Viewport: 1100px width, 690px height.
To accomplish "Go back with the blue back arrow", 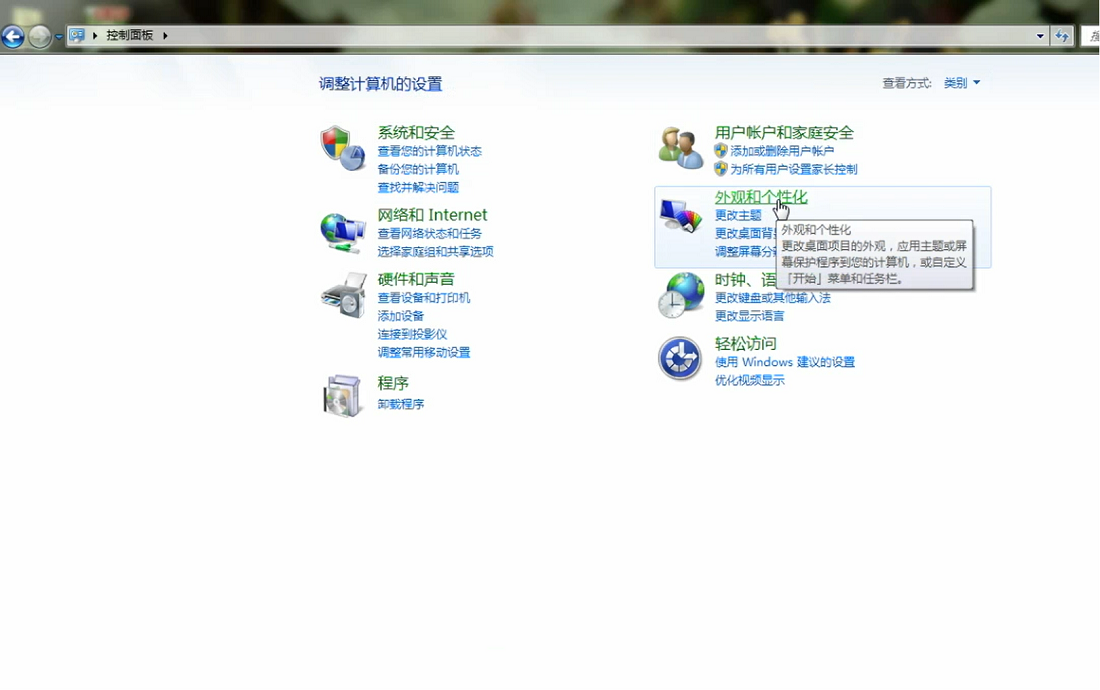I will 13,36.
